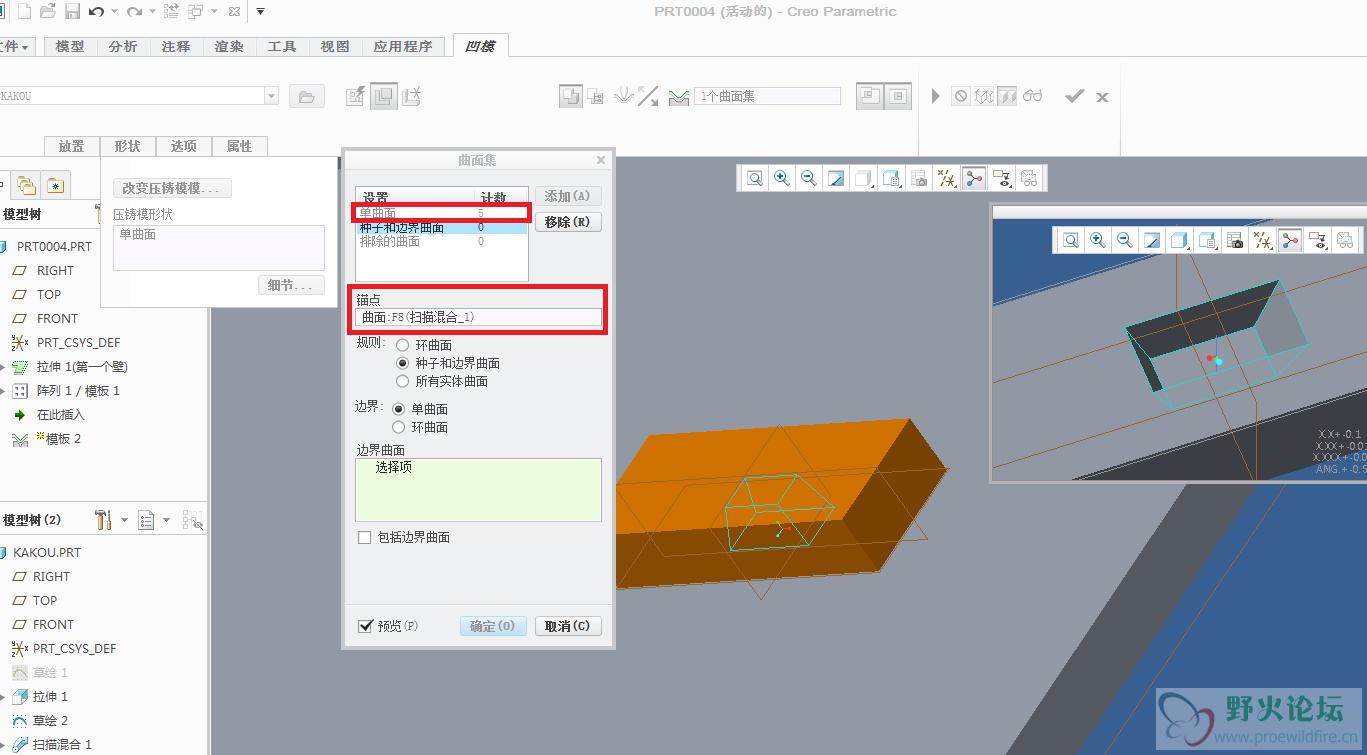Toggle the second window display button right of 1个曲面集
Screen dimensions: 1367x755
tap(898, 96)
